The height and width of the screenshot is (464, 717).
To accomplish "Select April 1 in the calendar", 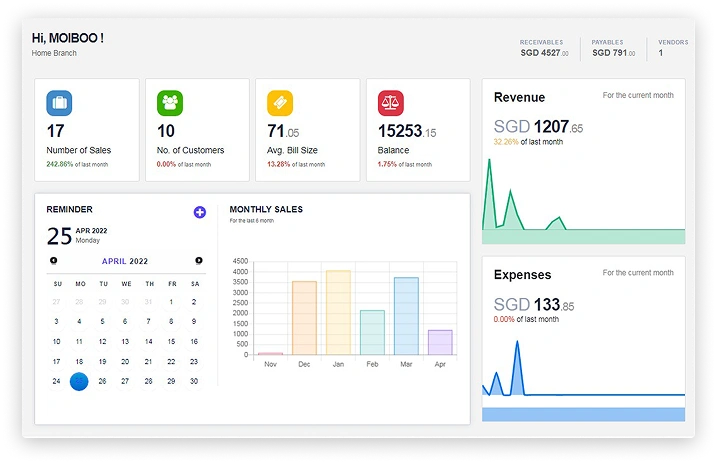I will 171,302.
